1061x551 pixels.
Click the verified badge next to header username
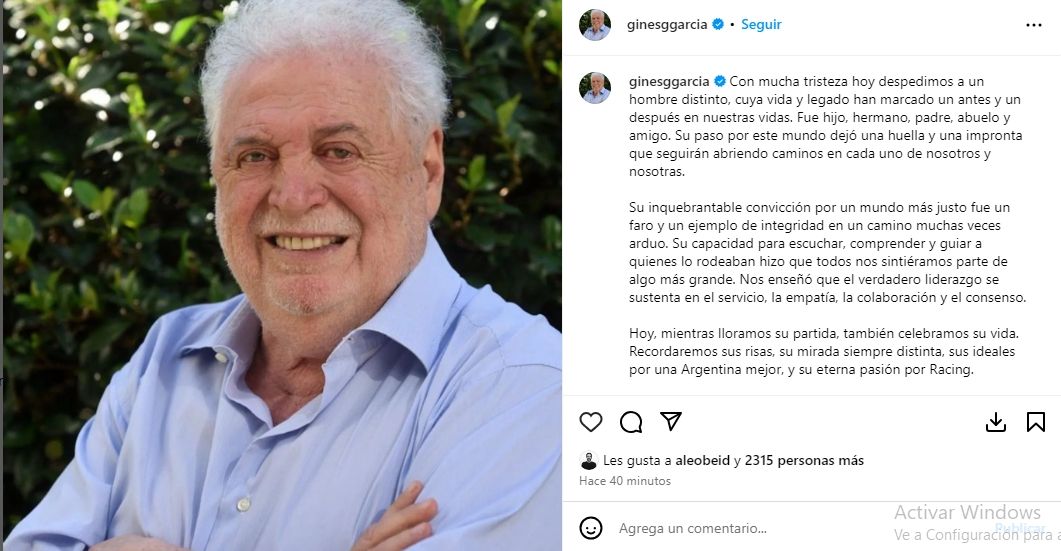click(x=718, y=24)
